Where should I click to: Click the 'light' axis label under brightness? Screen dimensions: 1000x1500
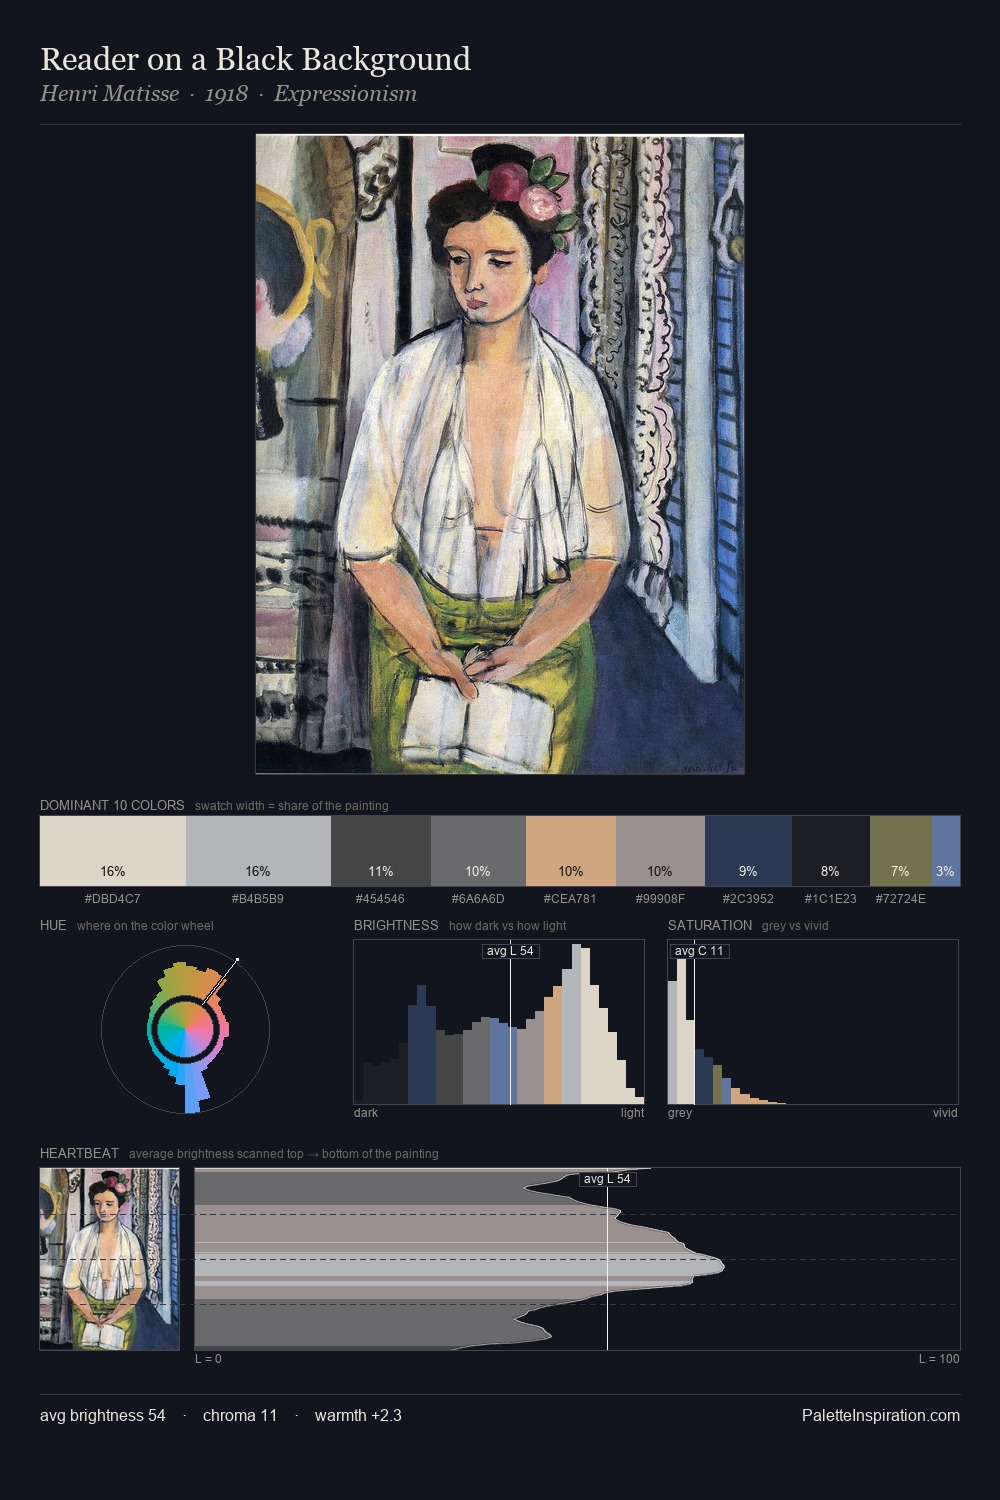click(632, 1112)
